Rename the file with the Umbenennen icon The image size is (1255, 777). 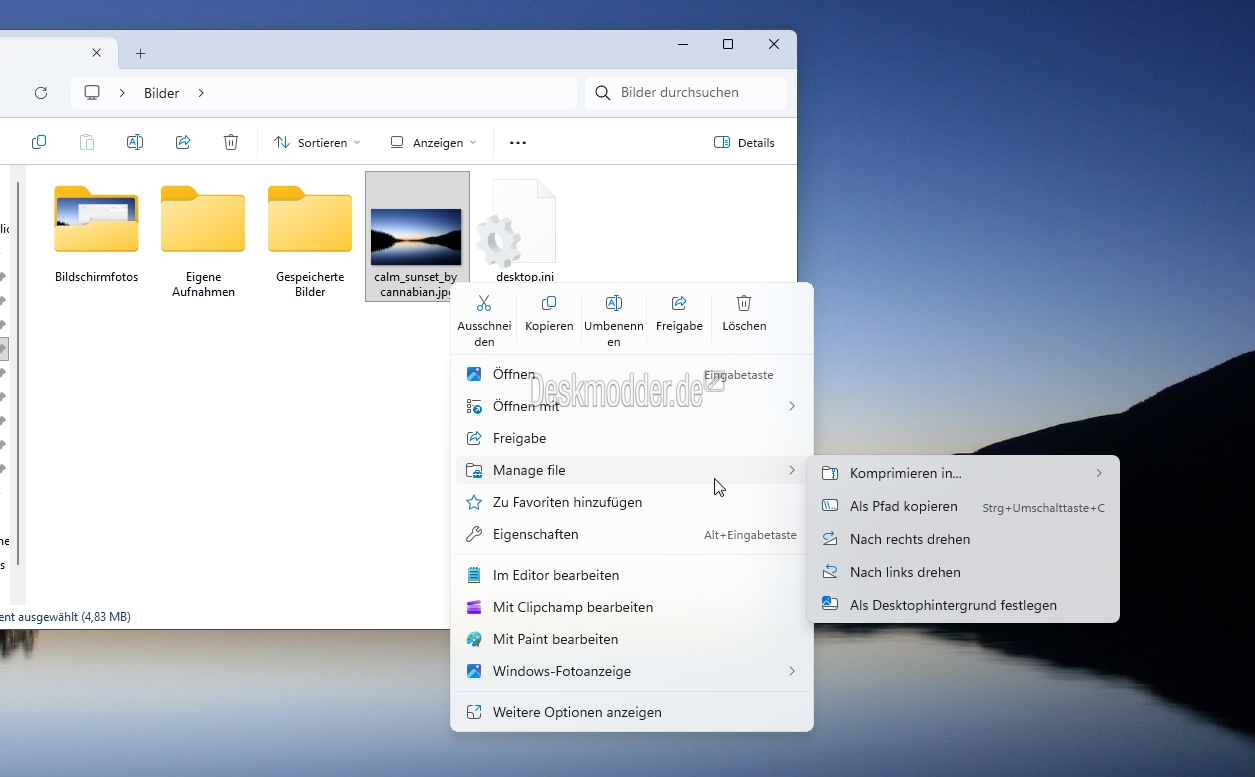pos(613,302)
